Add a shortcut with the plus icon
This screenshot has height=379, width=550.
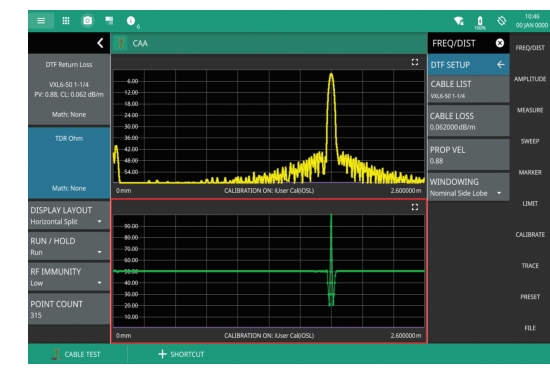162,354
